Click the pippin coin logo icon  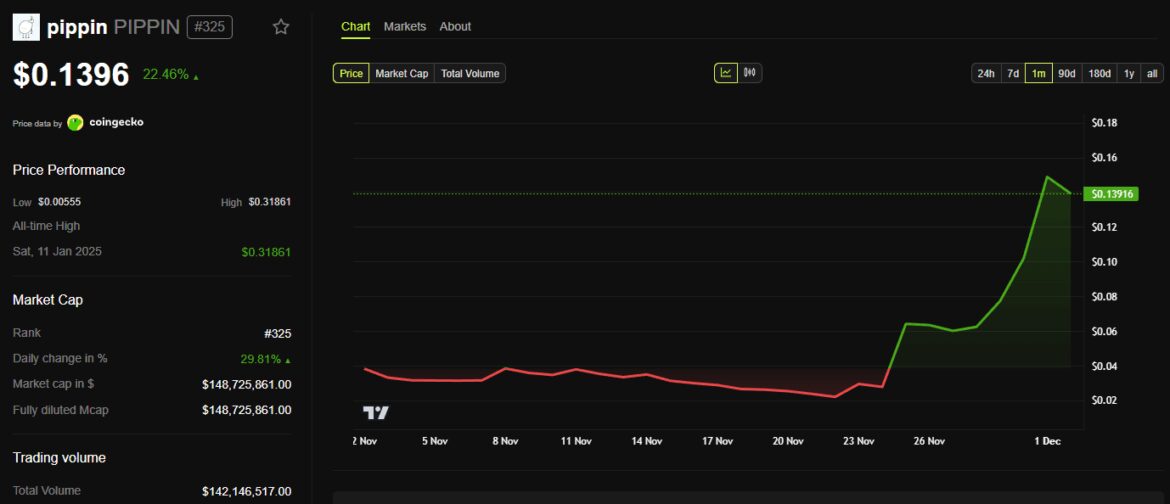25,27
